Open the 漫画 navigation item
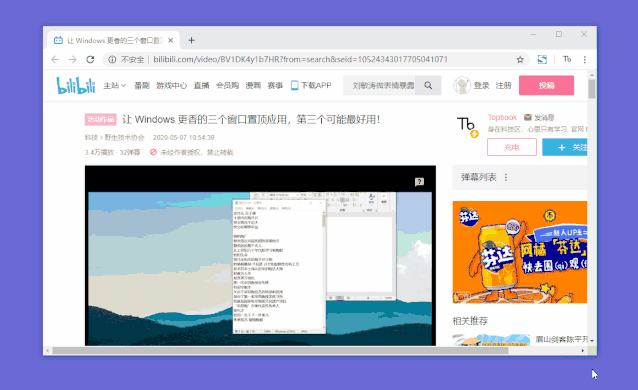The width and height of the screenshot is (638, 390). pyautogui.click(x=253, y=85)
